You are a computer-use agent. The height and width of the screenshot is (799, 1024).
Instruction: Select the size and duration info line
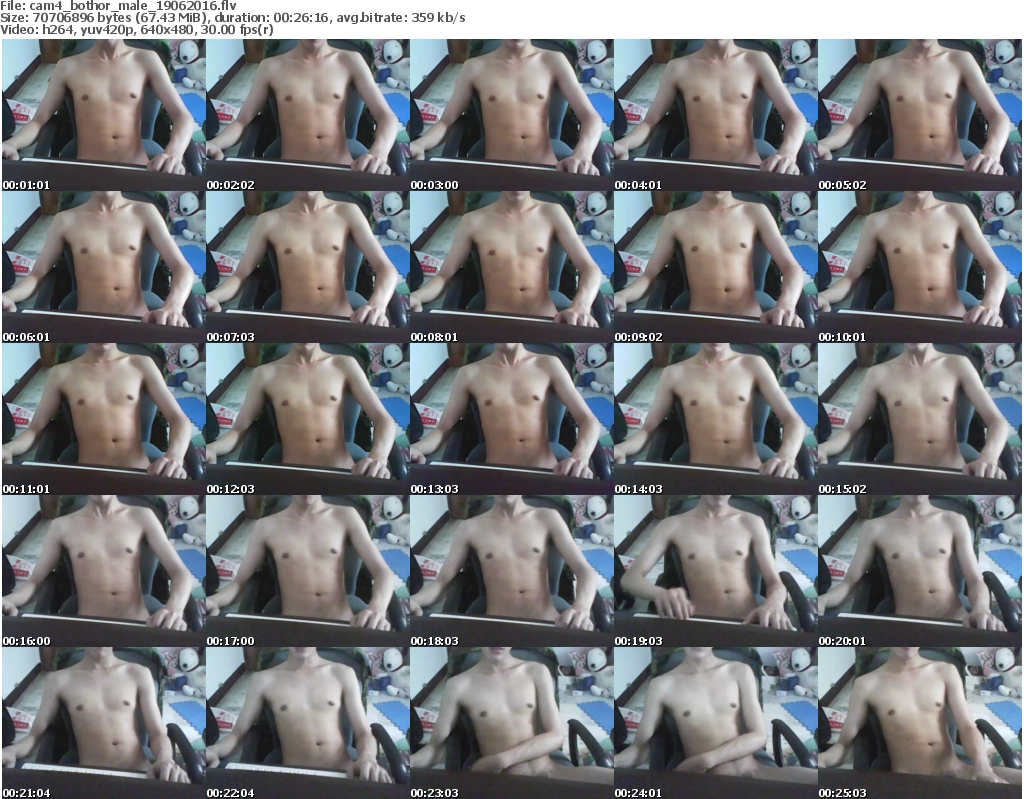(232, 18)
